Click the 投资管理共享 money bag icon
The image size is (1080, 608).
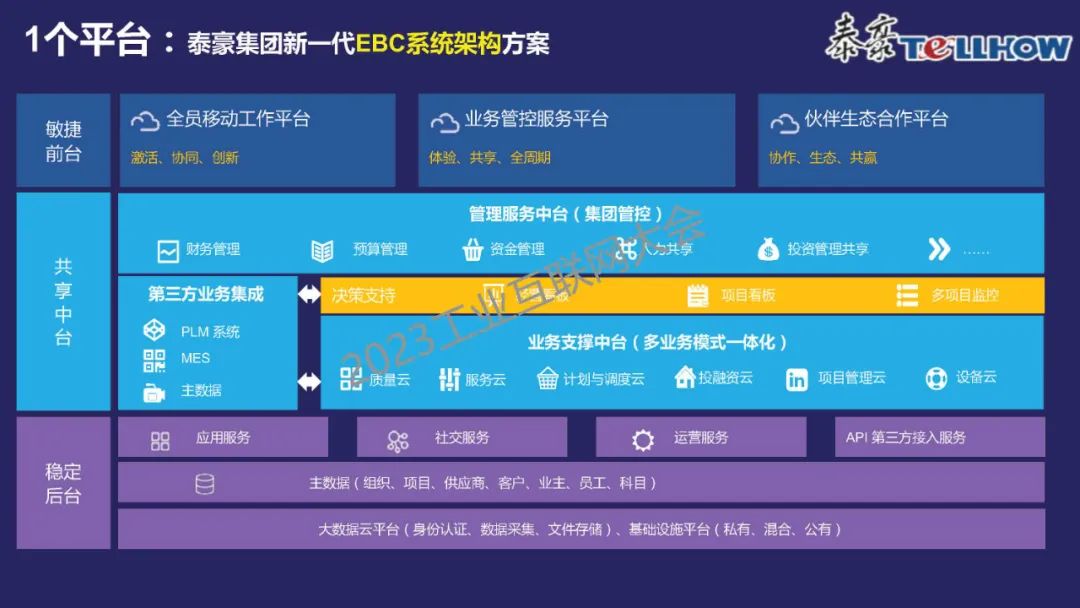[x=768, y=249]
